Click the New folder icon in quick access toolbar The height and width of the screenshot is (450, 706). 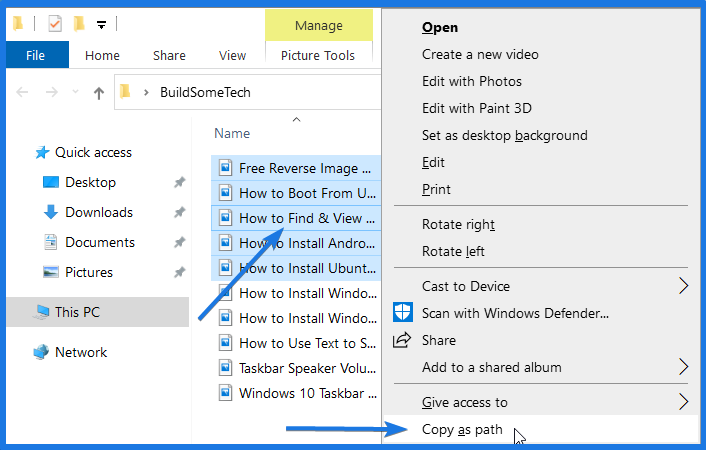pyautogui.click(x=79, y=23)
